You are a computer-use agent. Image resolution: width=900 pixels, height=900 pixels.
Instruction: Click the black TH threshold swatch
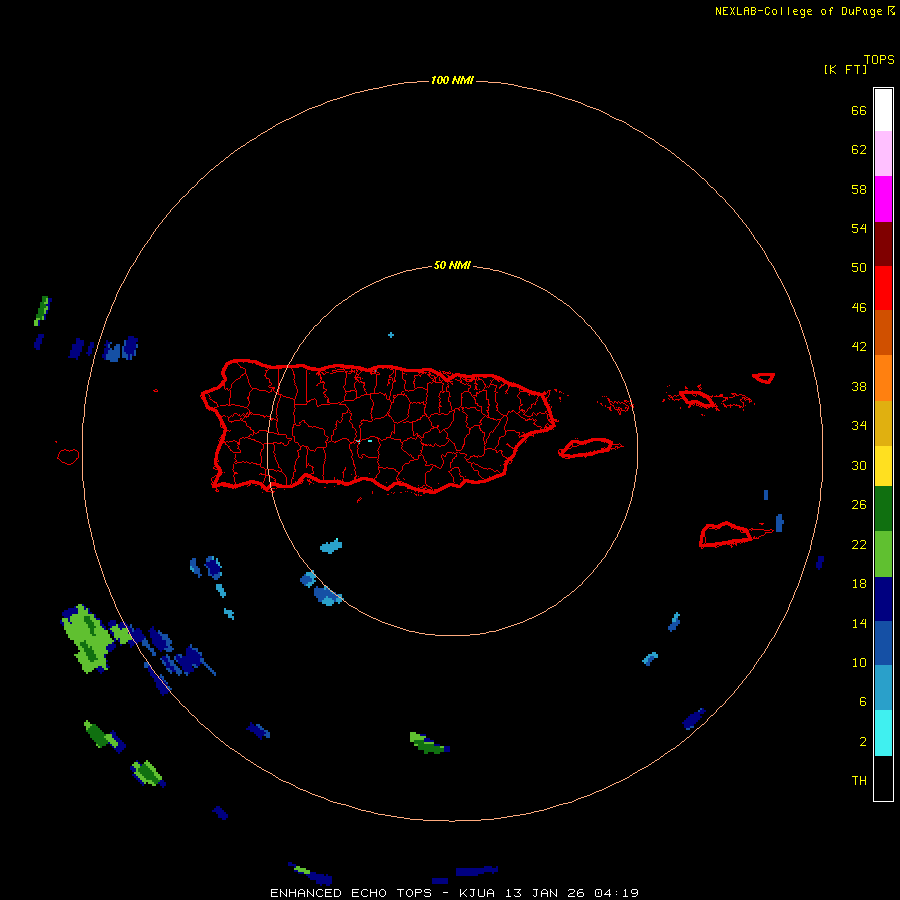pyautogui.click(x=883, y=778)
